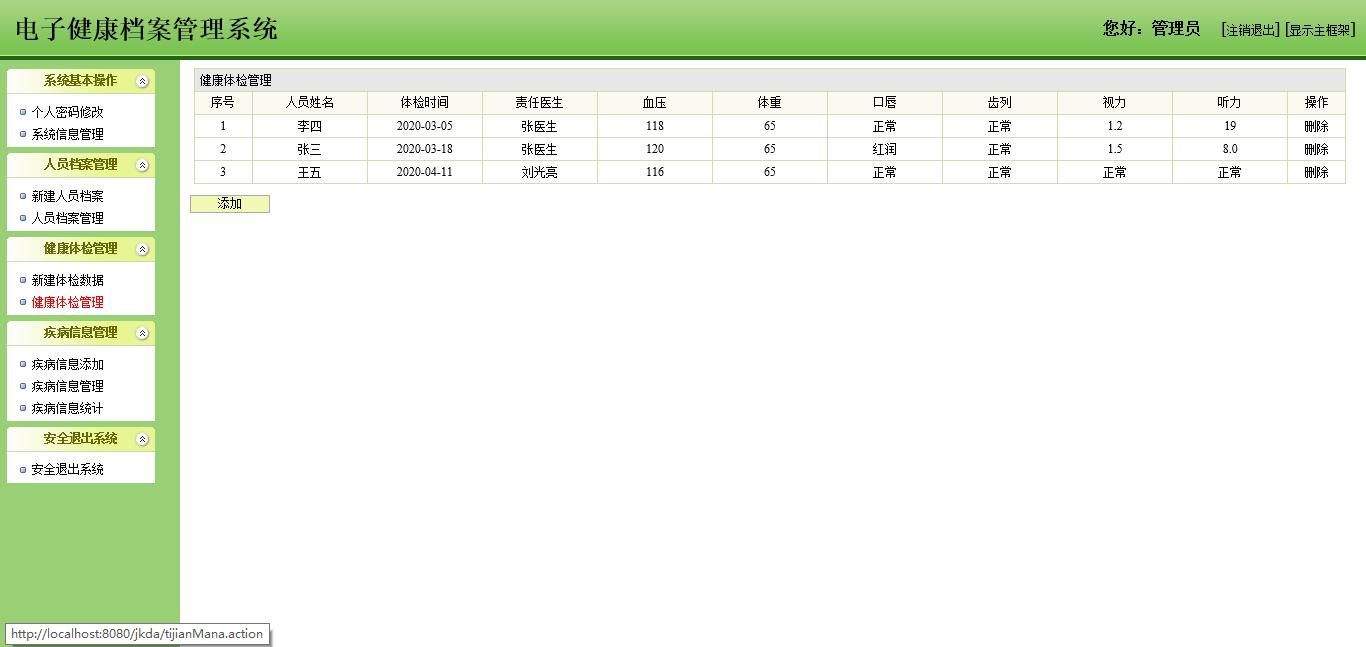
Task: Click the 血压 column header
Action: pyautogui.click(x=655, y=103)
